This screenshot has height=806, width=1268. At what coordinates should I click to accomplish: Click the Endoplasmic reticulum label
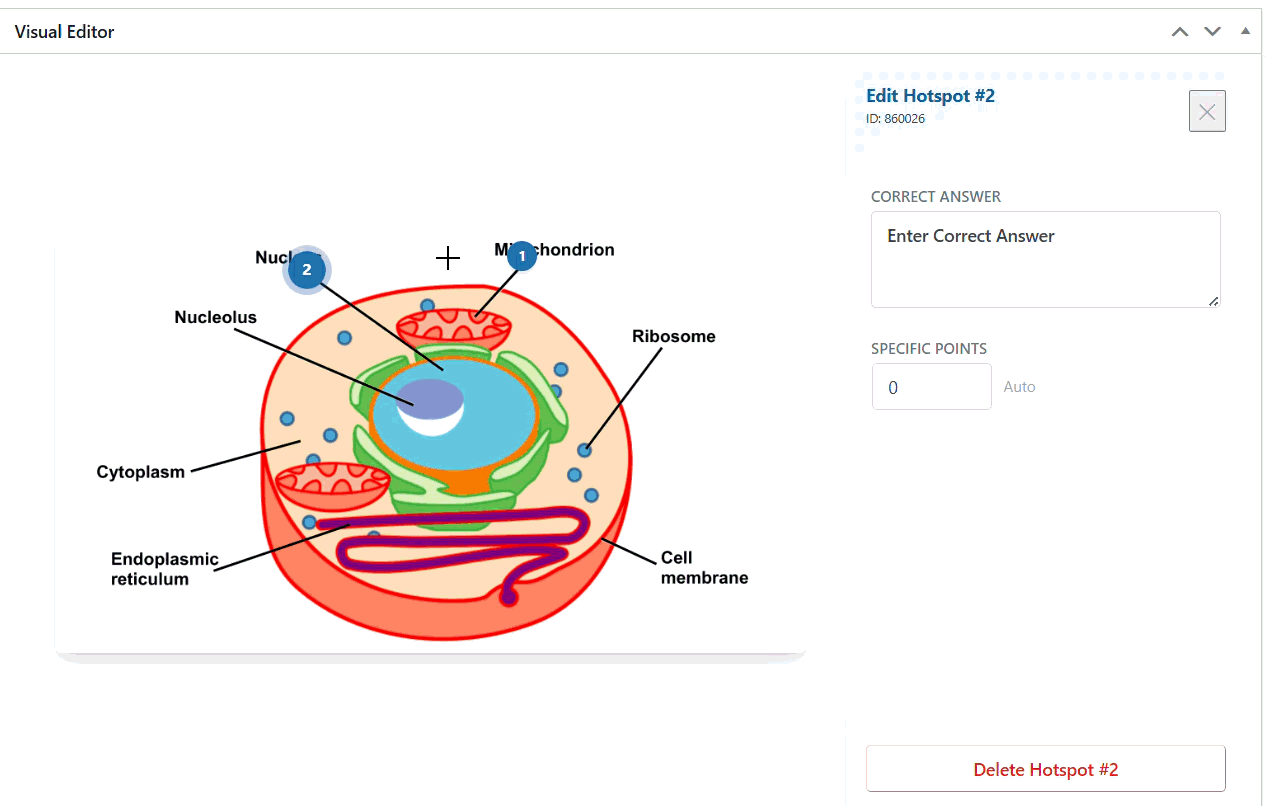point(166,568)
